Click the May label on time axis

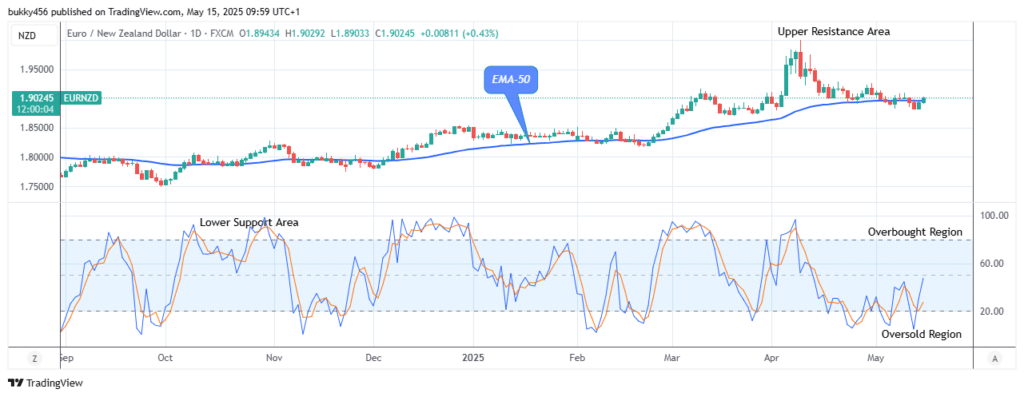click(x=875, y=358)
